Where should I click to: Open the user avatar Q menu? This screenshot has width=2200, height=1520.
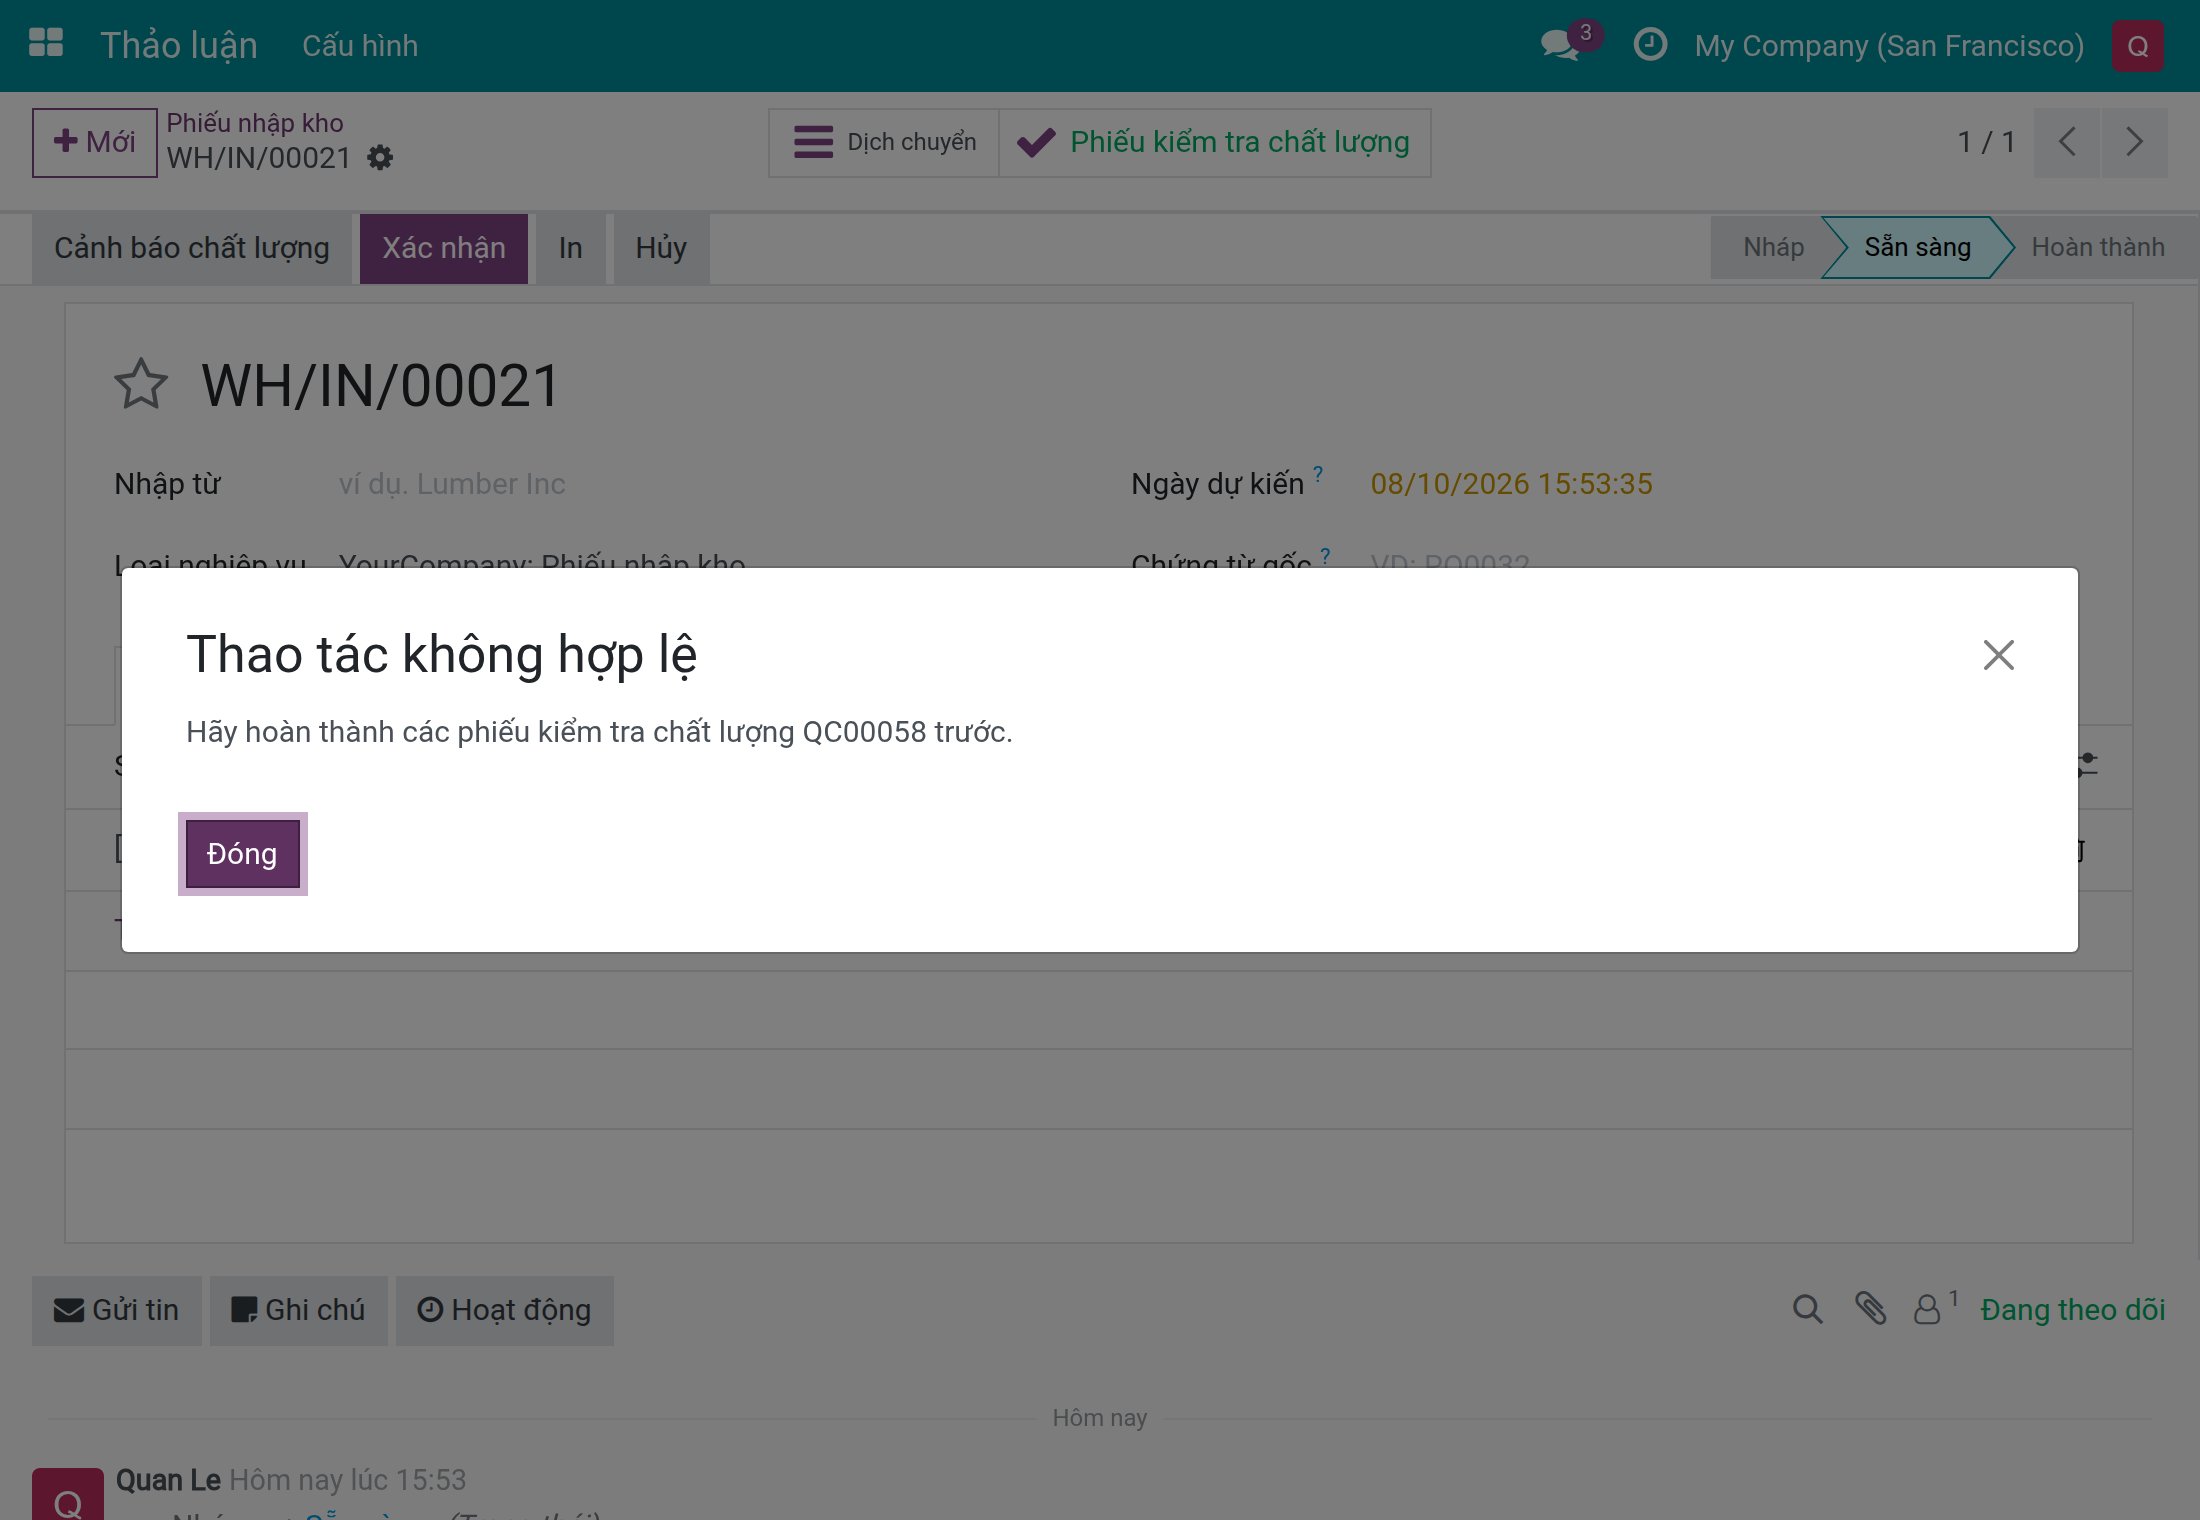[x=2138, y=46]
